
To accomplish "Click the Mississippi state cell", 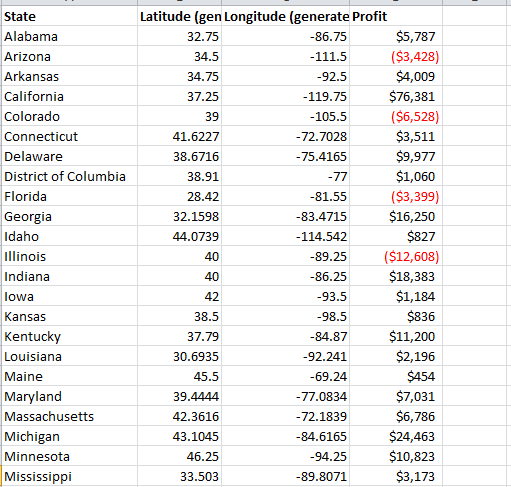I will [69, 476].
